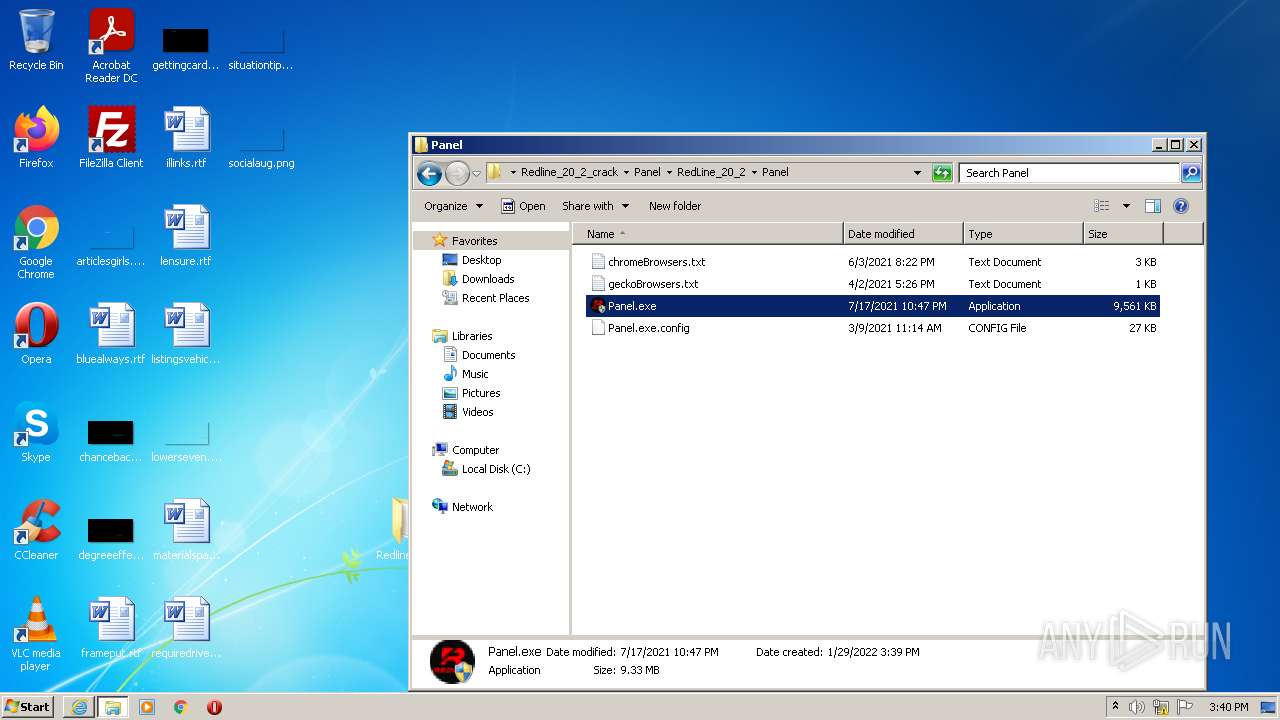This screenshot has width=1280, height=720.
Task: Open Skype desktop shortcut
Action: point(36,431)
